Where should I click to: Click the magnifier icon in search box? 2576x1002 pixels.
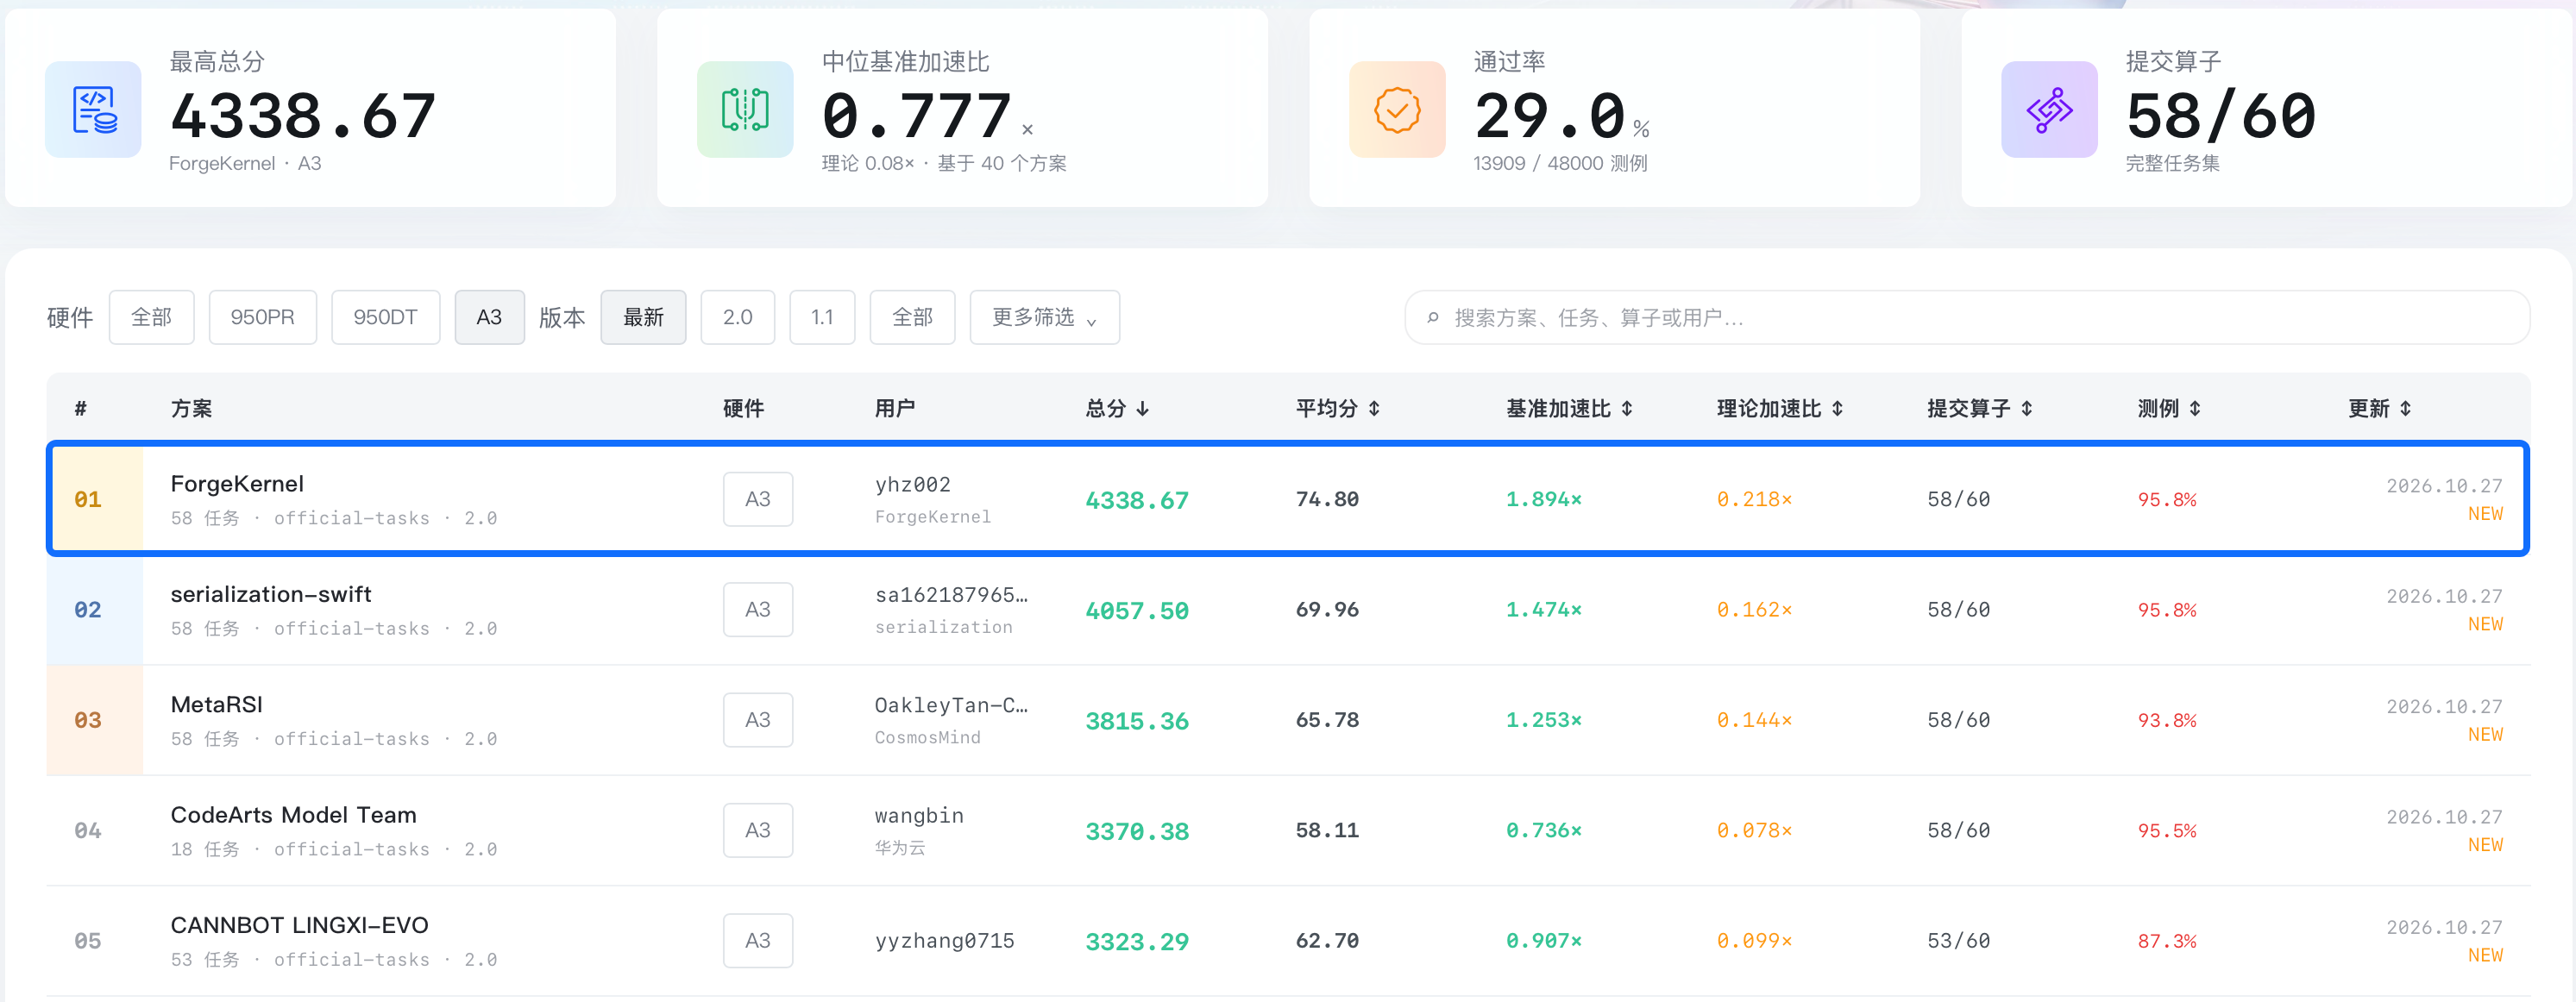pos(1433,318)
